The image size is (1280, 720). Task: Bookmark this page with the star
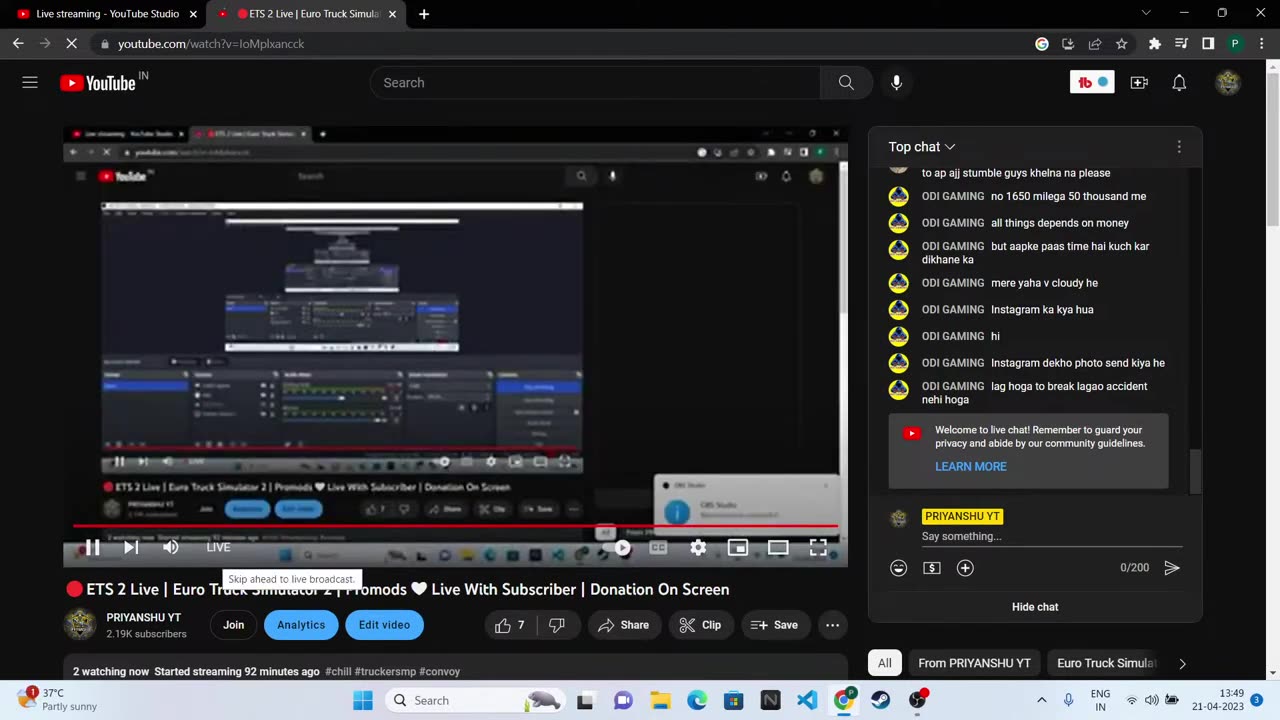1122,44
